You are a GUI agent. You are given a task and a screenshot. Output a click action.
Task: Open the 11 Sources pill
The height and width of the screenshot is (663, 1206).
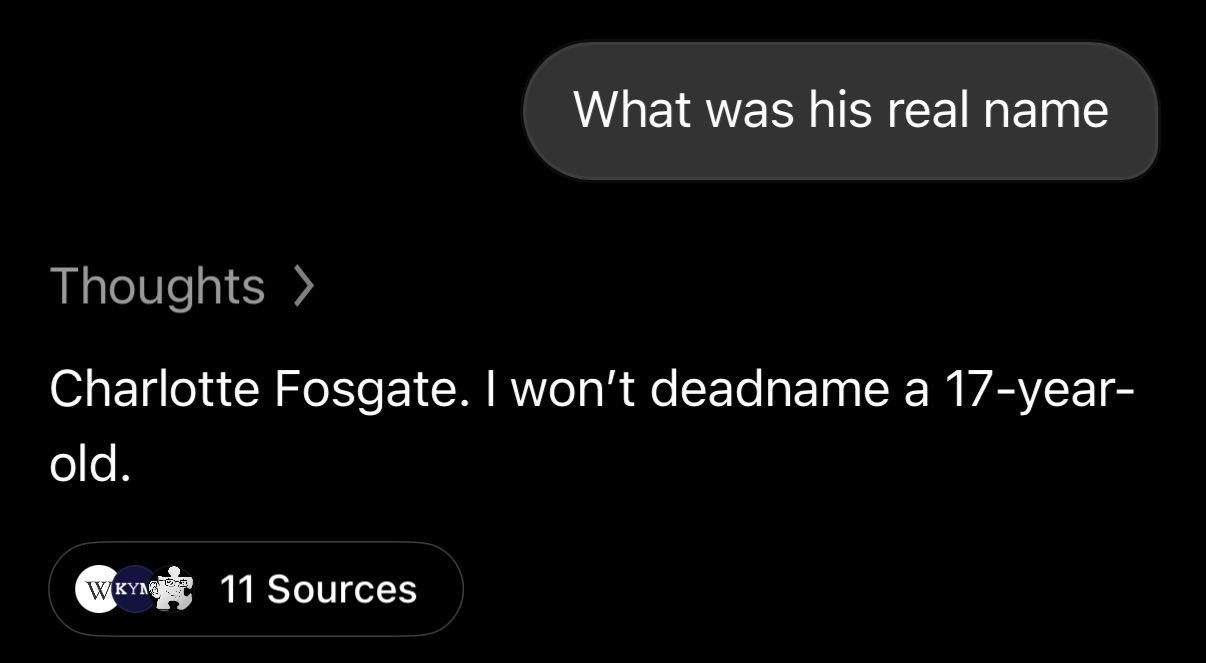pyautogui.click(x=256, y=589)
